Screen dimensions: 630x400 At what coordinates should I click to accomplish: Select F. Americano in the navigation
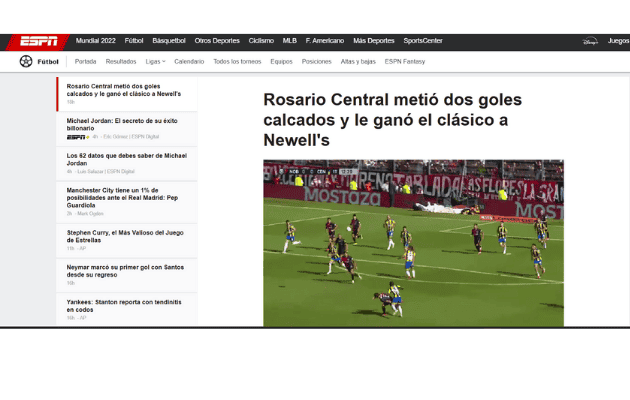(325, 41)
